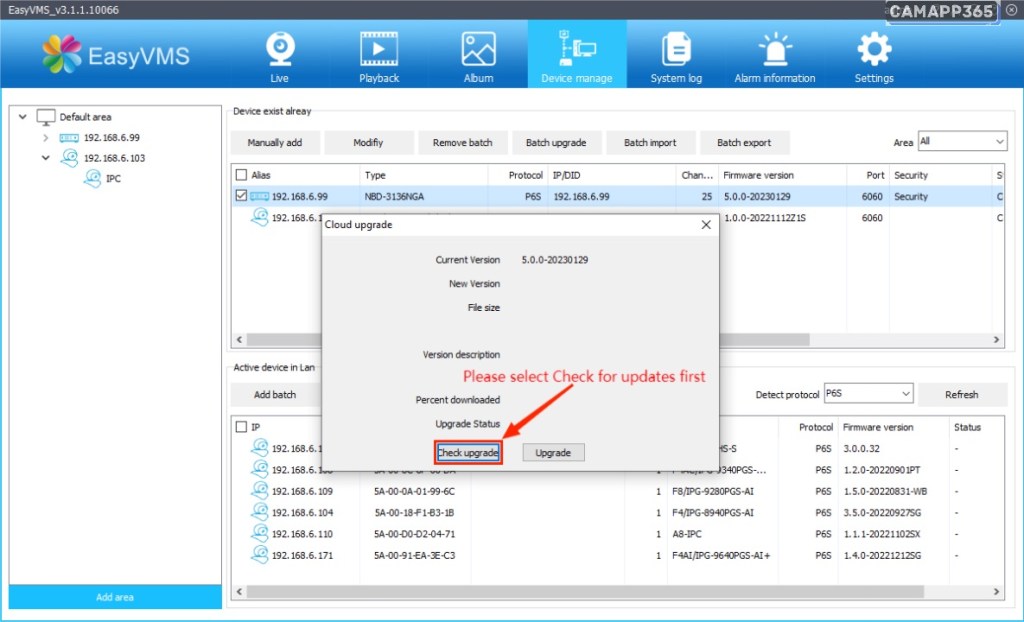Open the Area dropdown list
This screenshot has width=1024, height=622.
click(x=1000, y=142)
